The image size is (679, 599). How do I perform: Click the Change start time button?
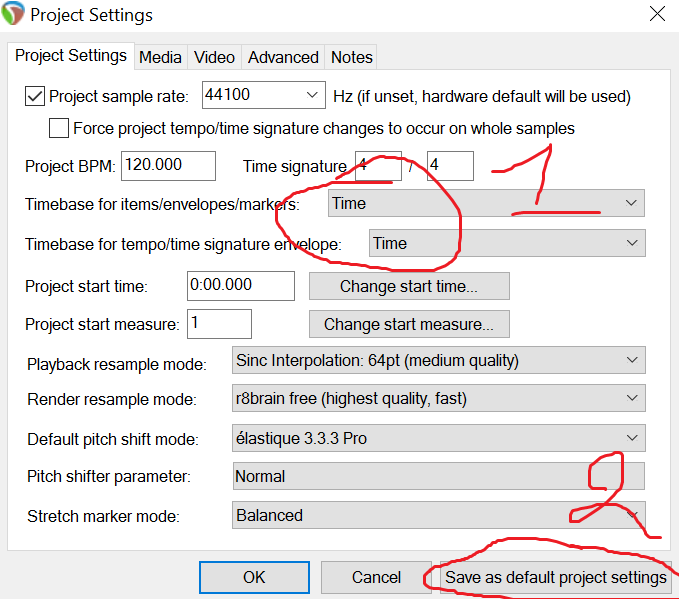(x=408, y=286)
